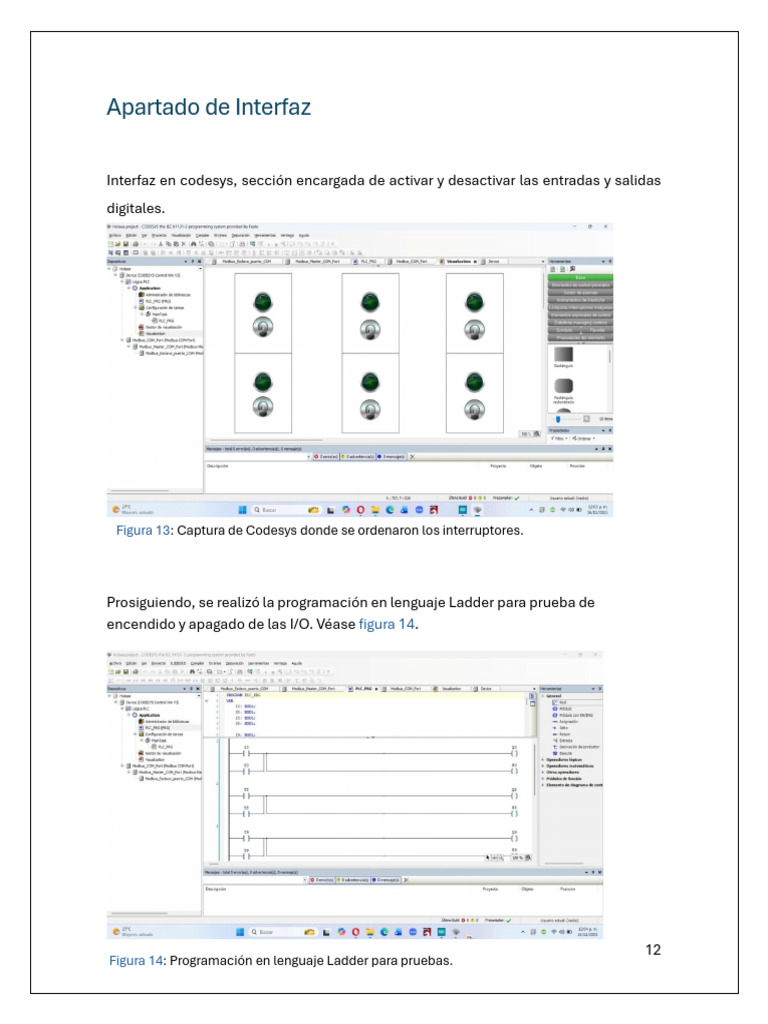Select Derivación de conductor tool in Figura 14
Screen dimensions: 768x1024
576,746
